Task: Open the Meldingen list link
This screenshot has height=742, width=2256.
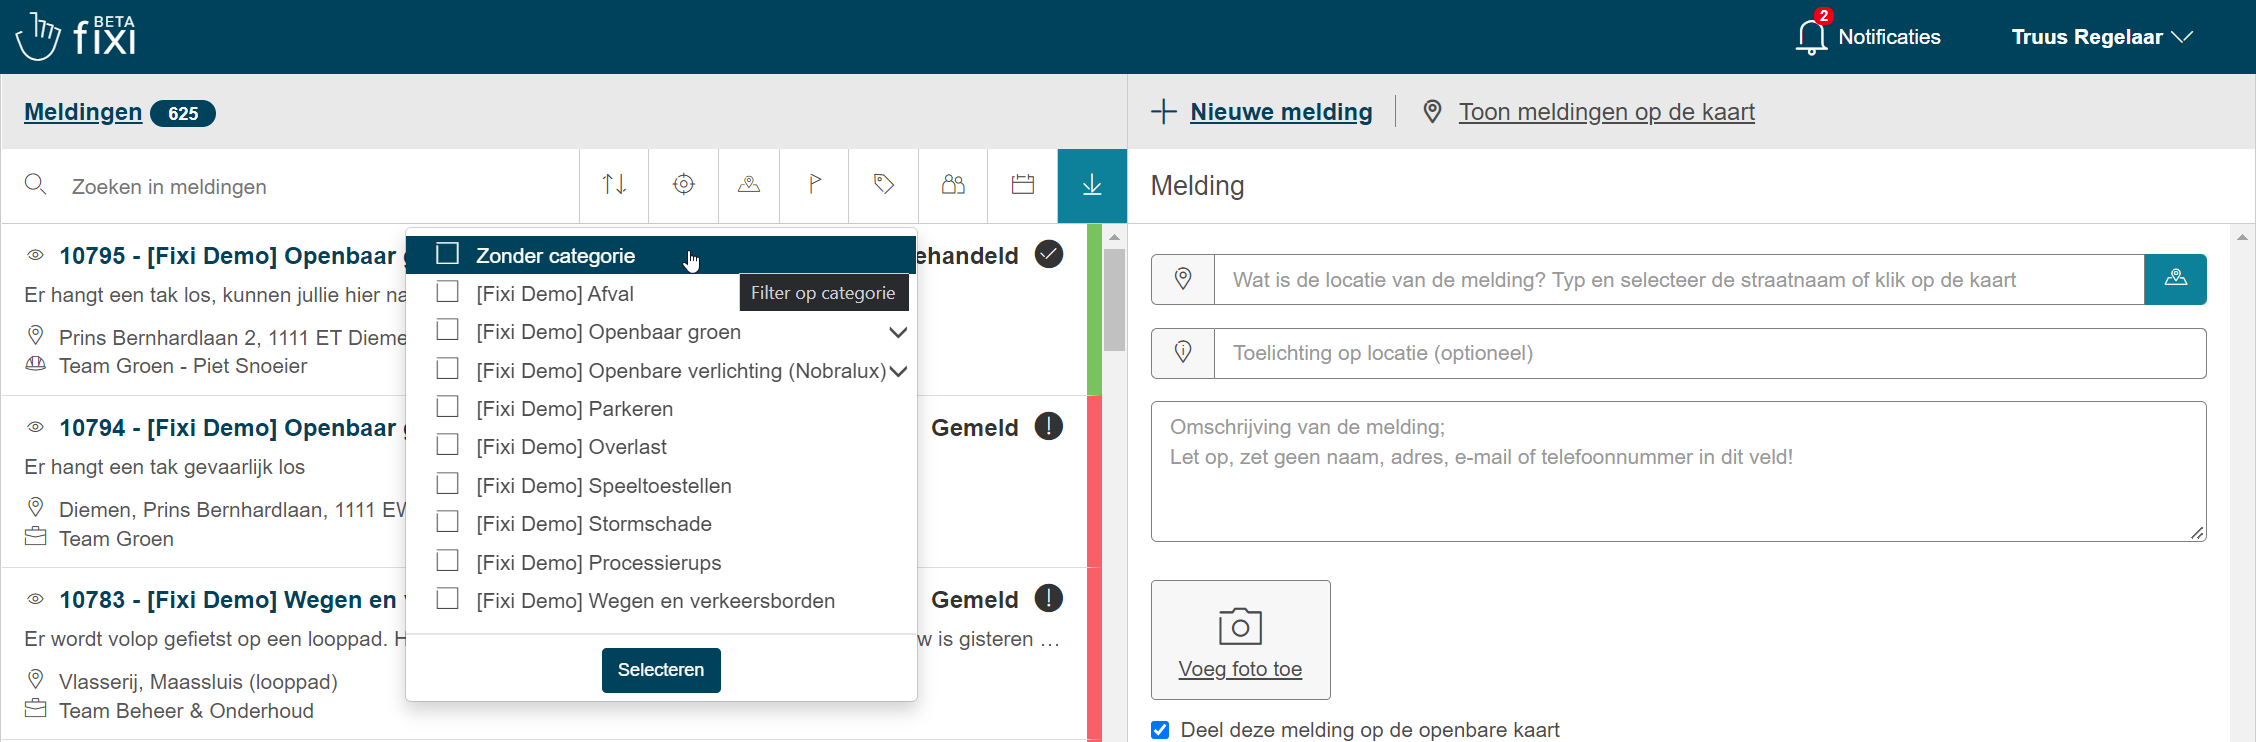Action: tap(83, 112)
